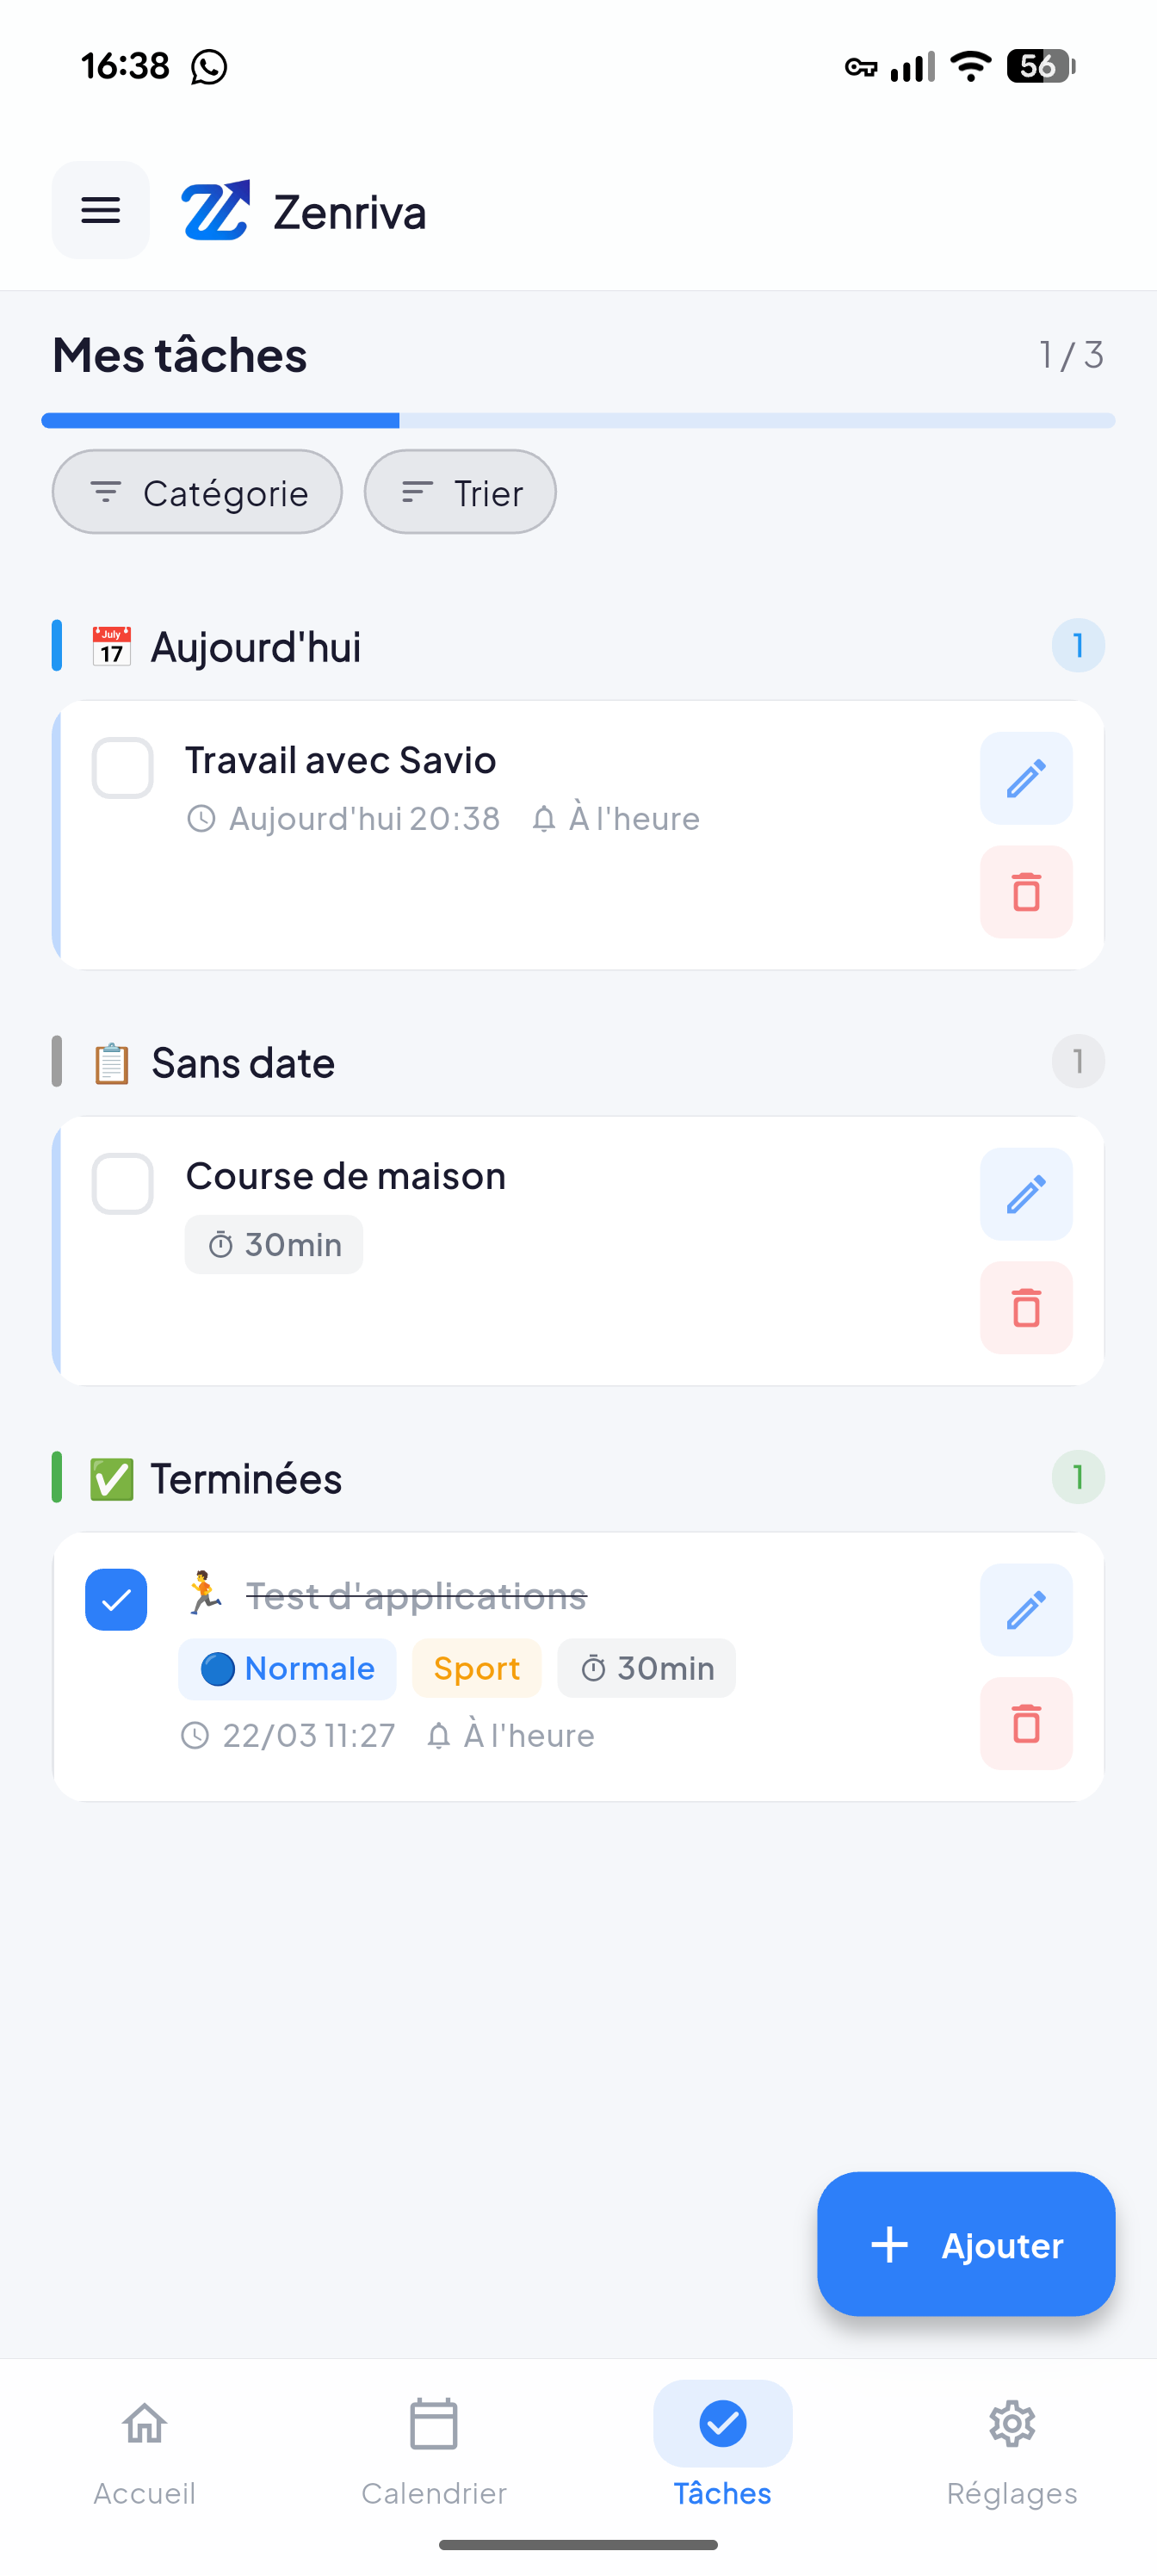This screenshot has width=1157, height=2576.
Task: Edit the Course de maison task
Action: pos(1025,1194)
